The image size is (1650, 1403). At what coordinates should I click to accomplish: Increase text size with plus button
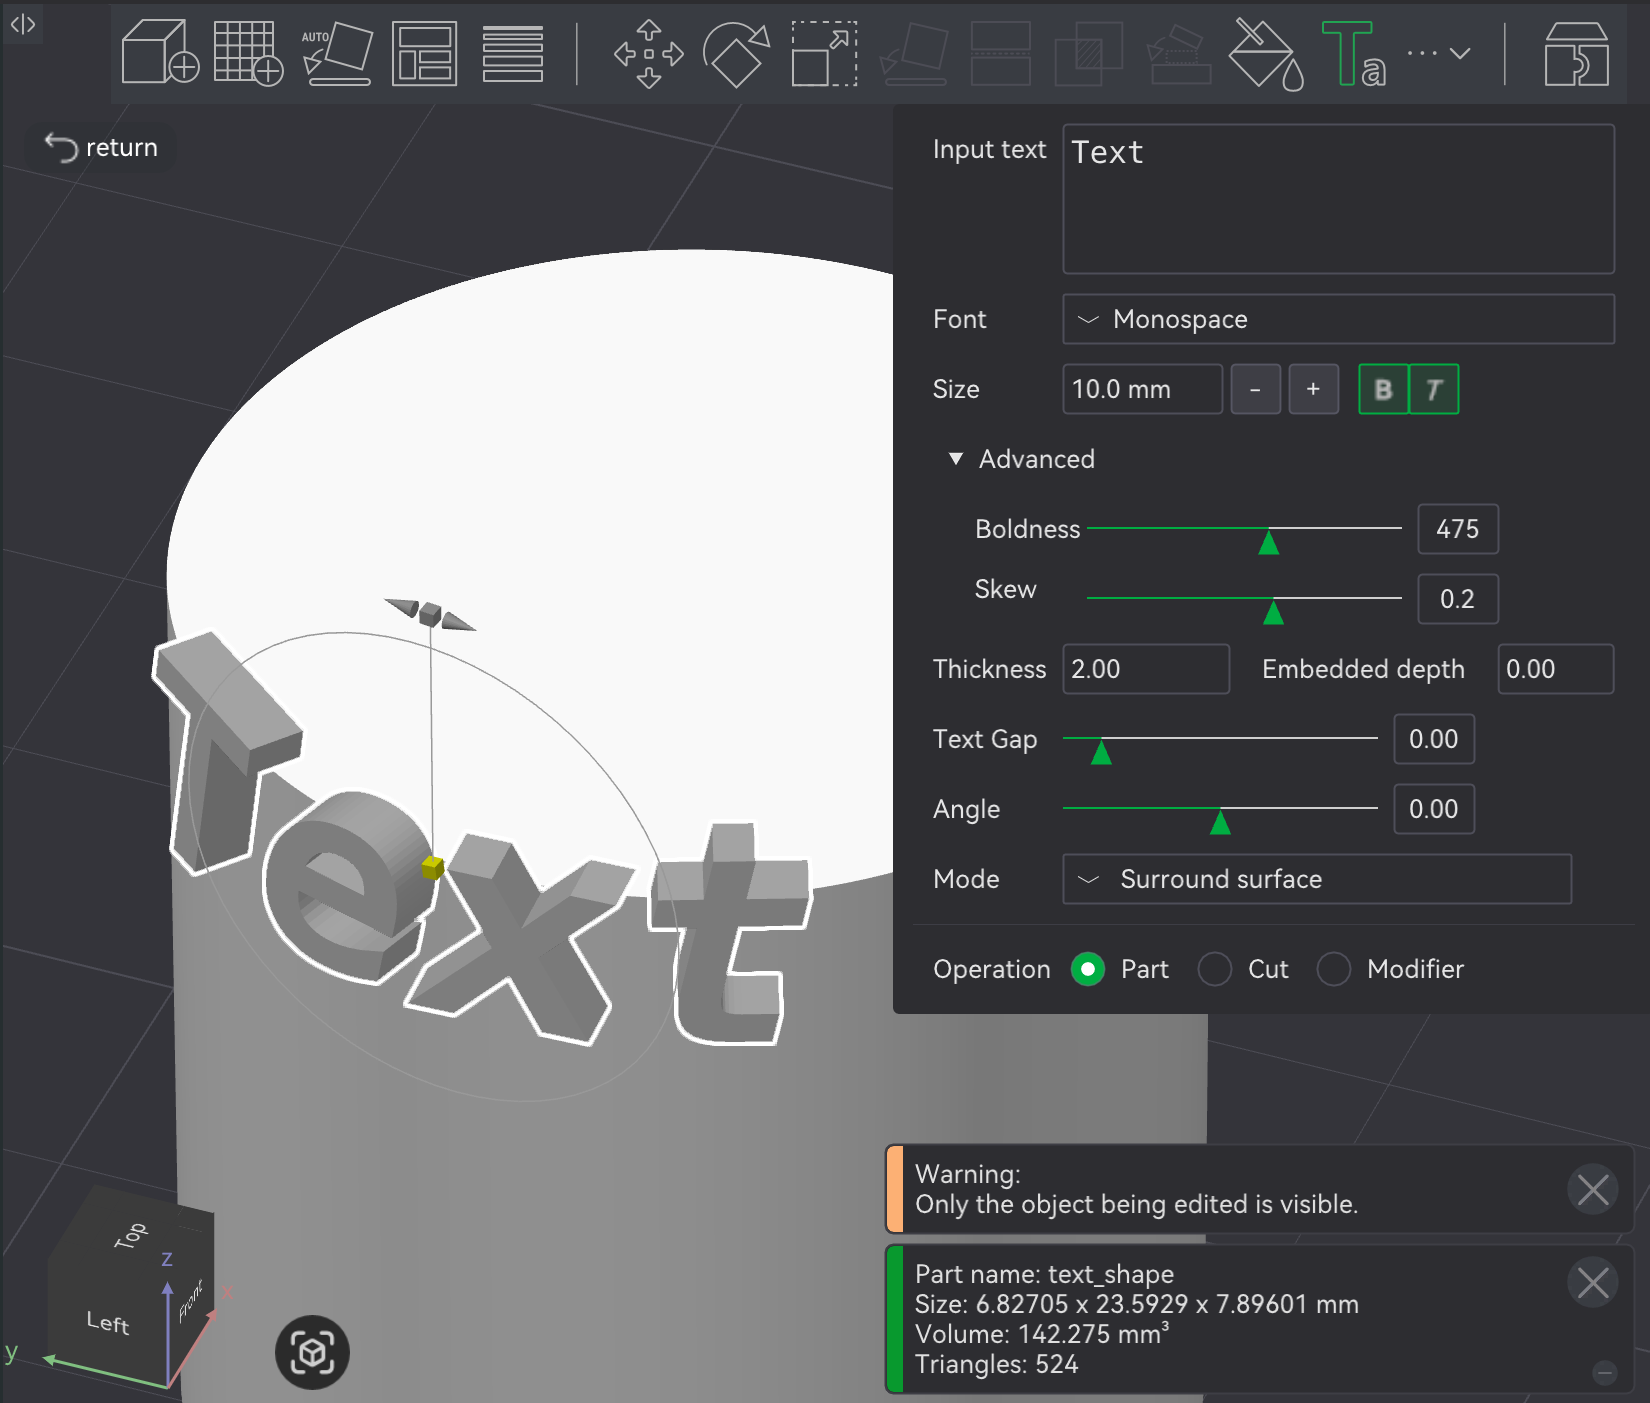pos(1313,389)
